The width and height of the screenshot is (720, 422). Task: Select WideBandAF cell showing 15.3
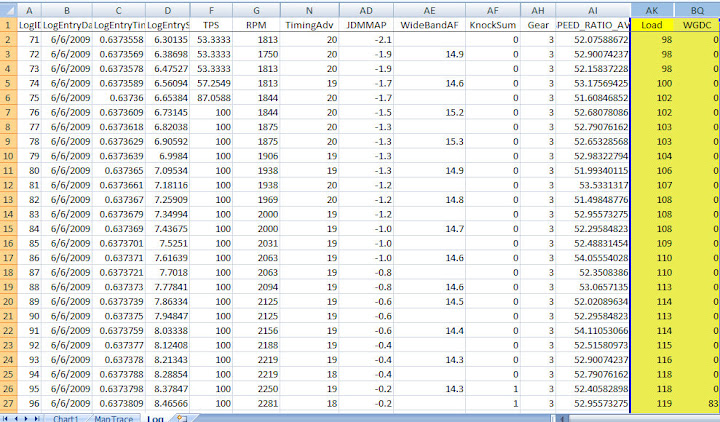pos(429,141)
